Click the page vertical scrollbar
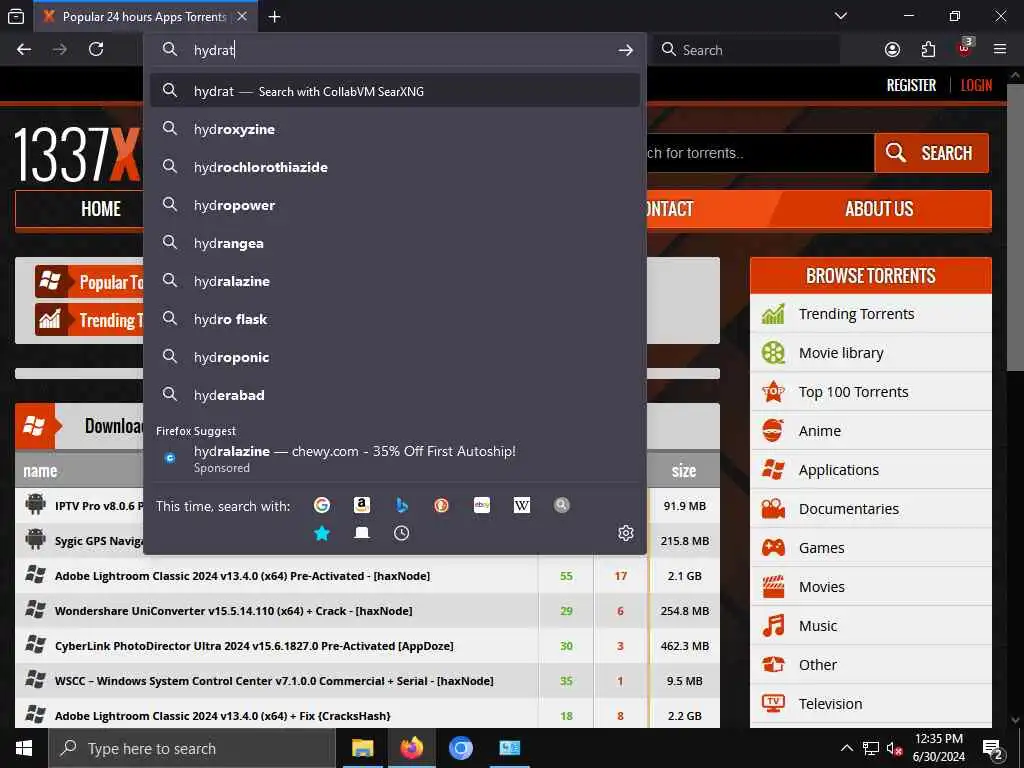Image resolution: width=1024 pixels, height=768 pixels. pyautogui.click(x=1015, y=226)
